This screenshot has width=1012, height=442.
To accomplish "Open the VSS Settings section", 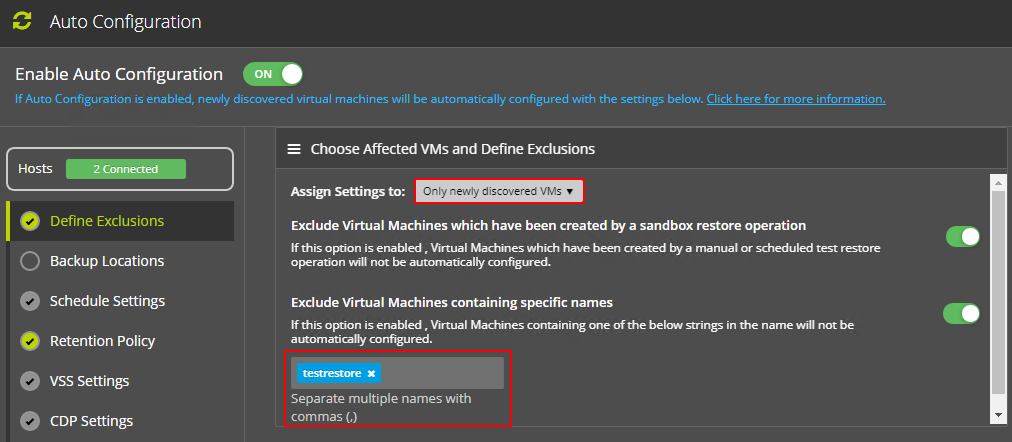I will coord(89,381).
